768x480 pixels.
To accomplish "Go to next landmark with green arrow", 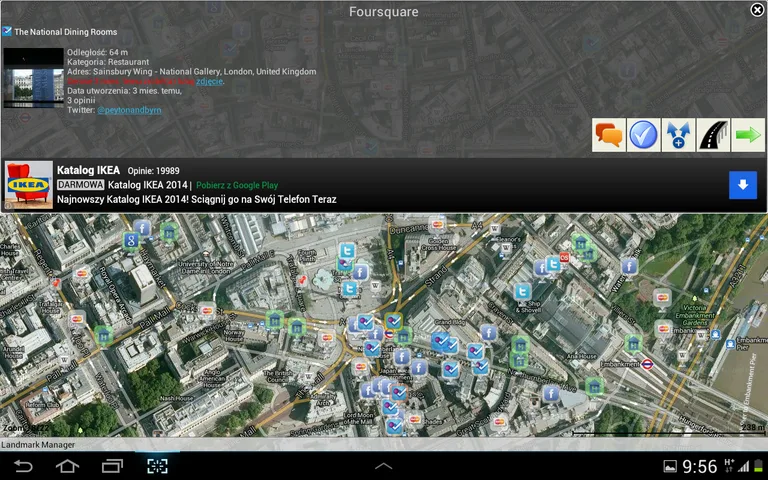I will tap(748, 135).
